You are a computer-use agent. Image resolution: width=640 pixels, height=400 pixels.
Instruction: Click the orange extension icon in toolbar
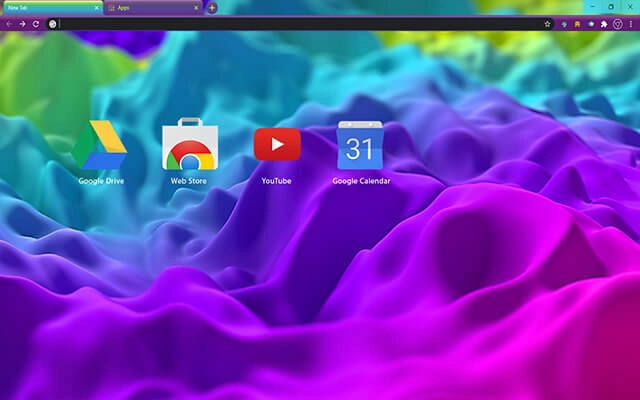pyautogui.click(x=577, y=24)
